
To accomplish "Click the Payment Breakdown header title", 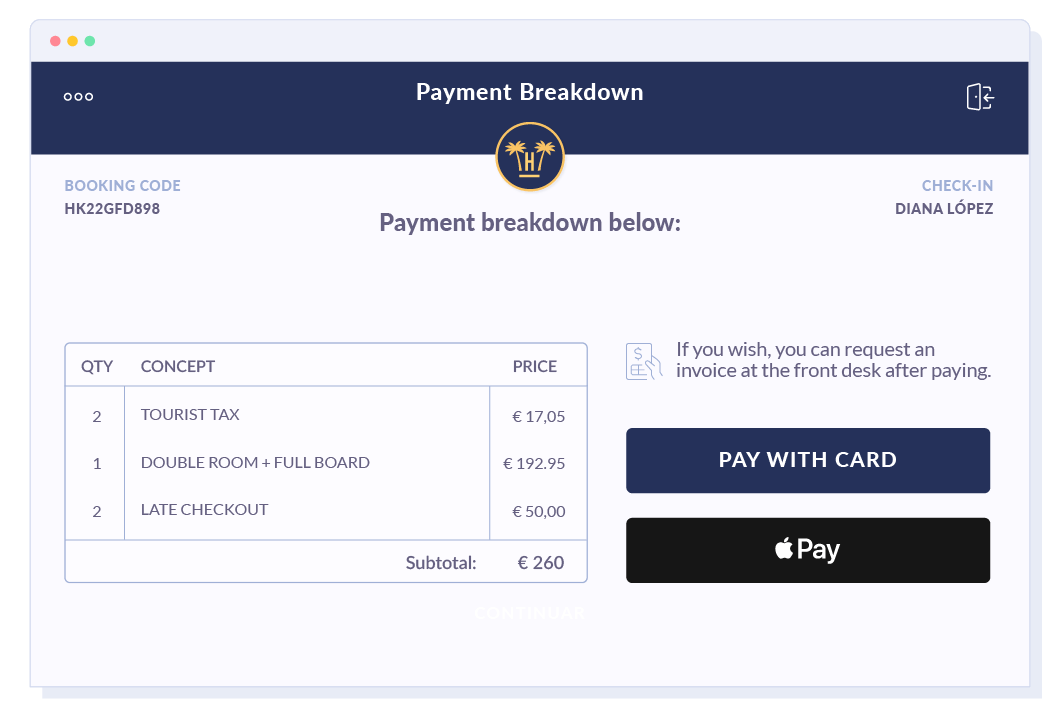I will (x=529, y=92).
